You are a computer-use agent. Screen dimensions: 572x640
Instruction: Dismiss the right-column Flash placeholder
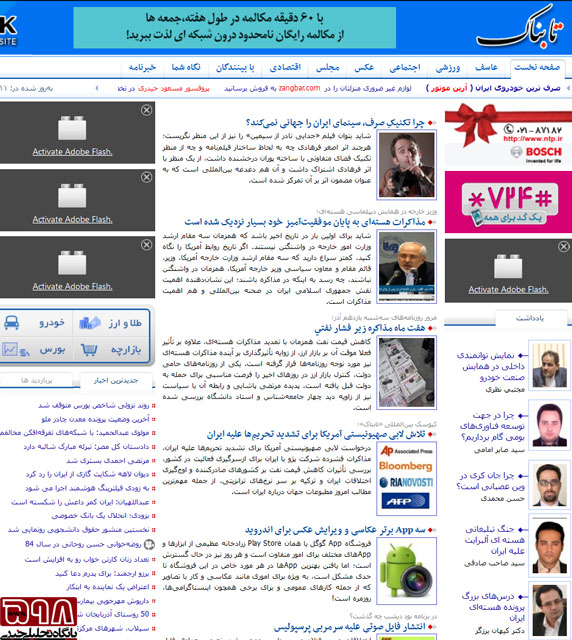[x=564, y=247]
